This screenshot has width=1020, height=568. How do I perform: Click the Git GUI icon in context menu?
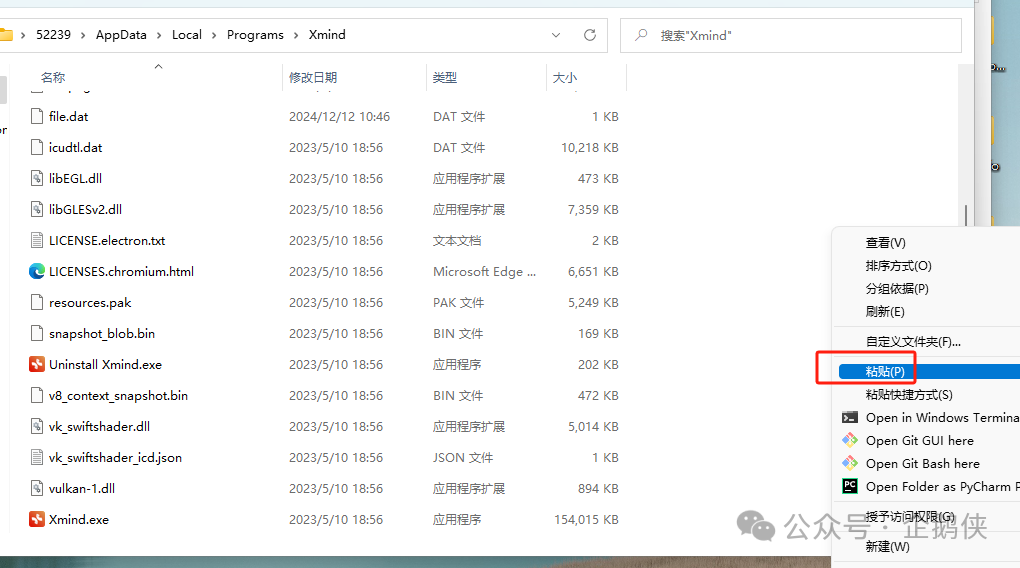pos(850,441)
